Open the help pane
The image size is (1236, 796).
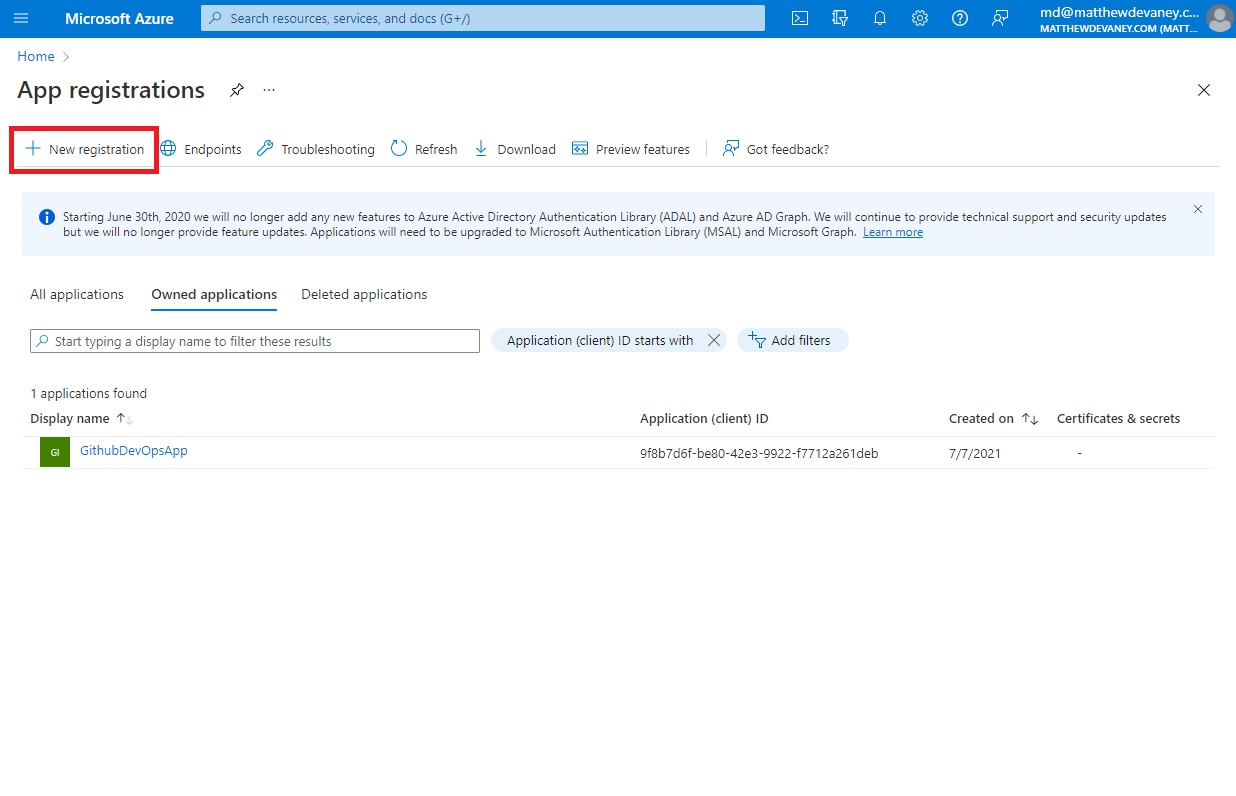pos(959,18)
